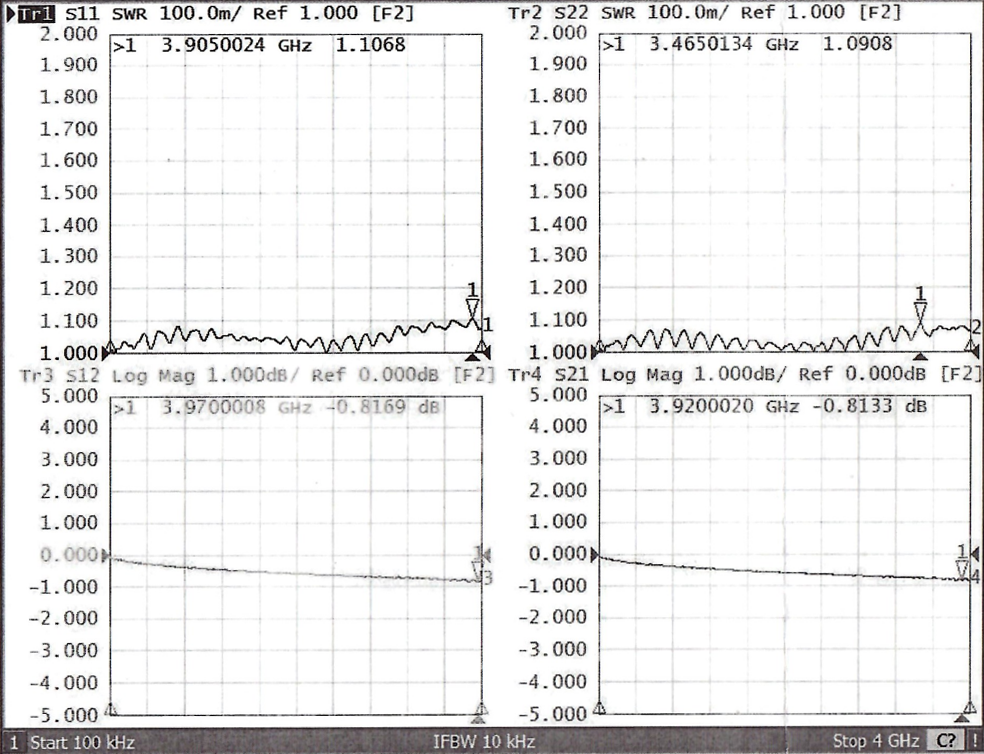Click the C? calibration status indicator
Image resolution: width=984 pixels, height=754 pixels.
click(944, 742)
